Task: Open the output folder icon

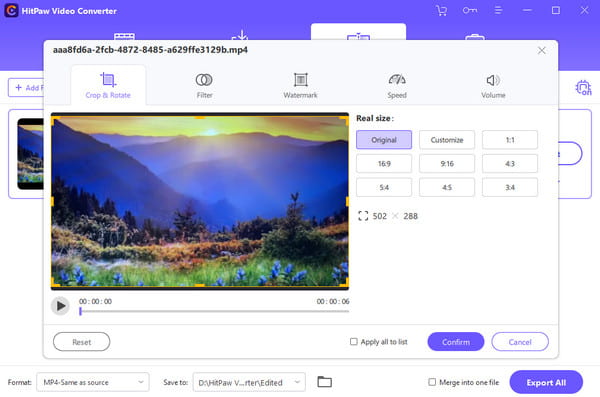Action: click(x=324, y=382)
